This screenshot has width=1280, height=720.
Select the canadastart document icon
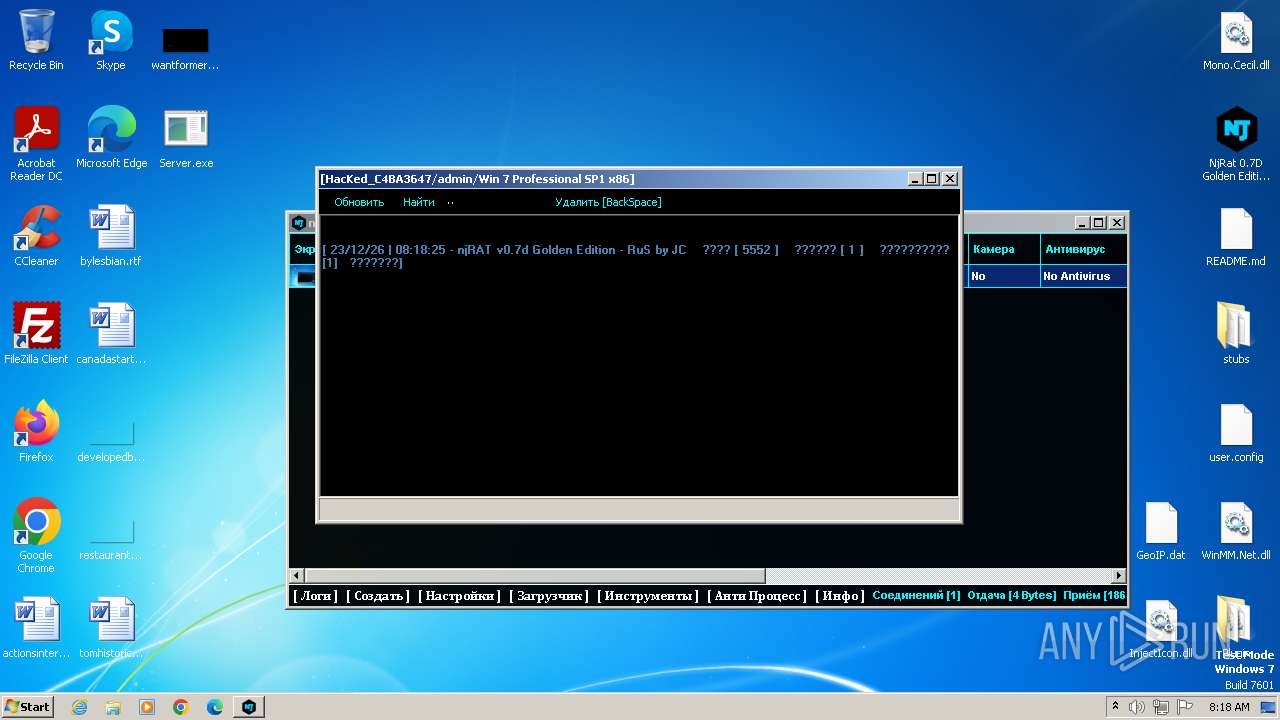[111, 334]
